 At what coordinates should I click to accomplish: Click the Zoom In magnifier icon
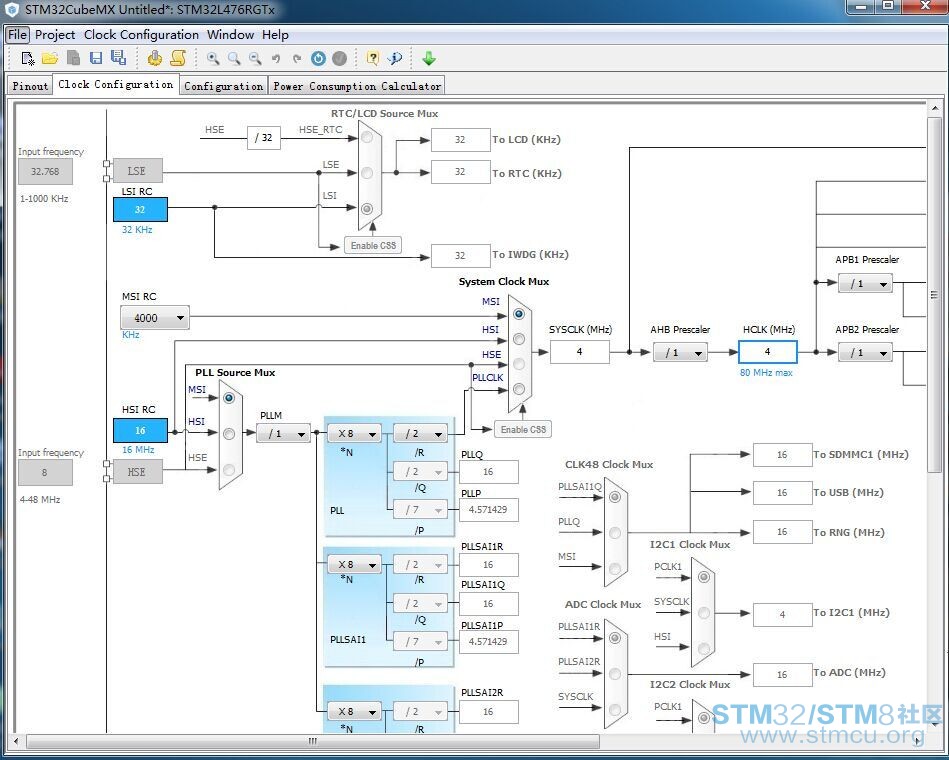click(213, 58)
